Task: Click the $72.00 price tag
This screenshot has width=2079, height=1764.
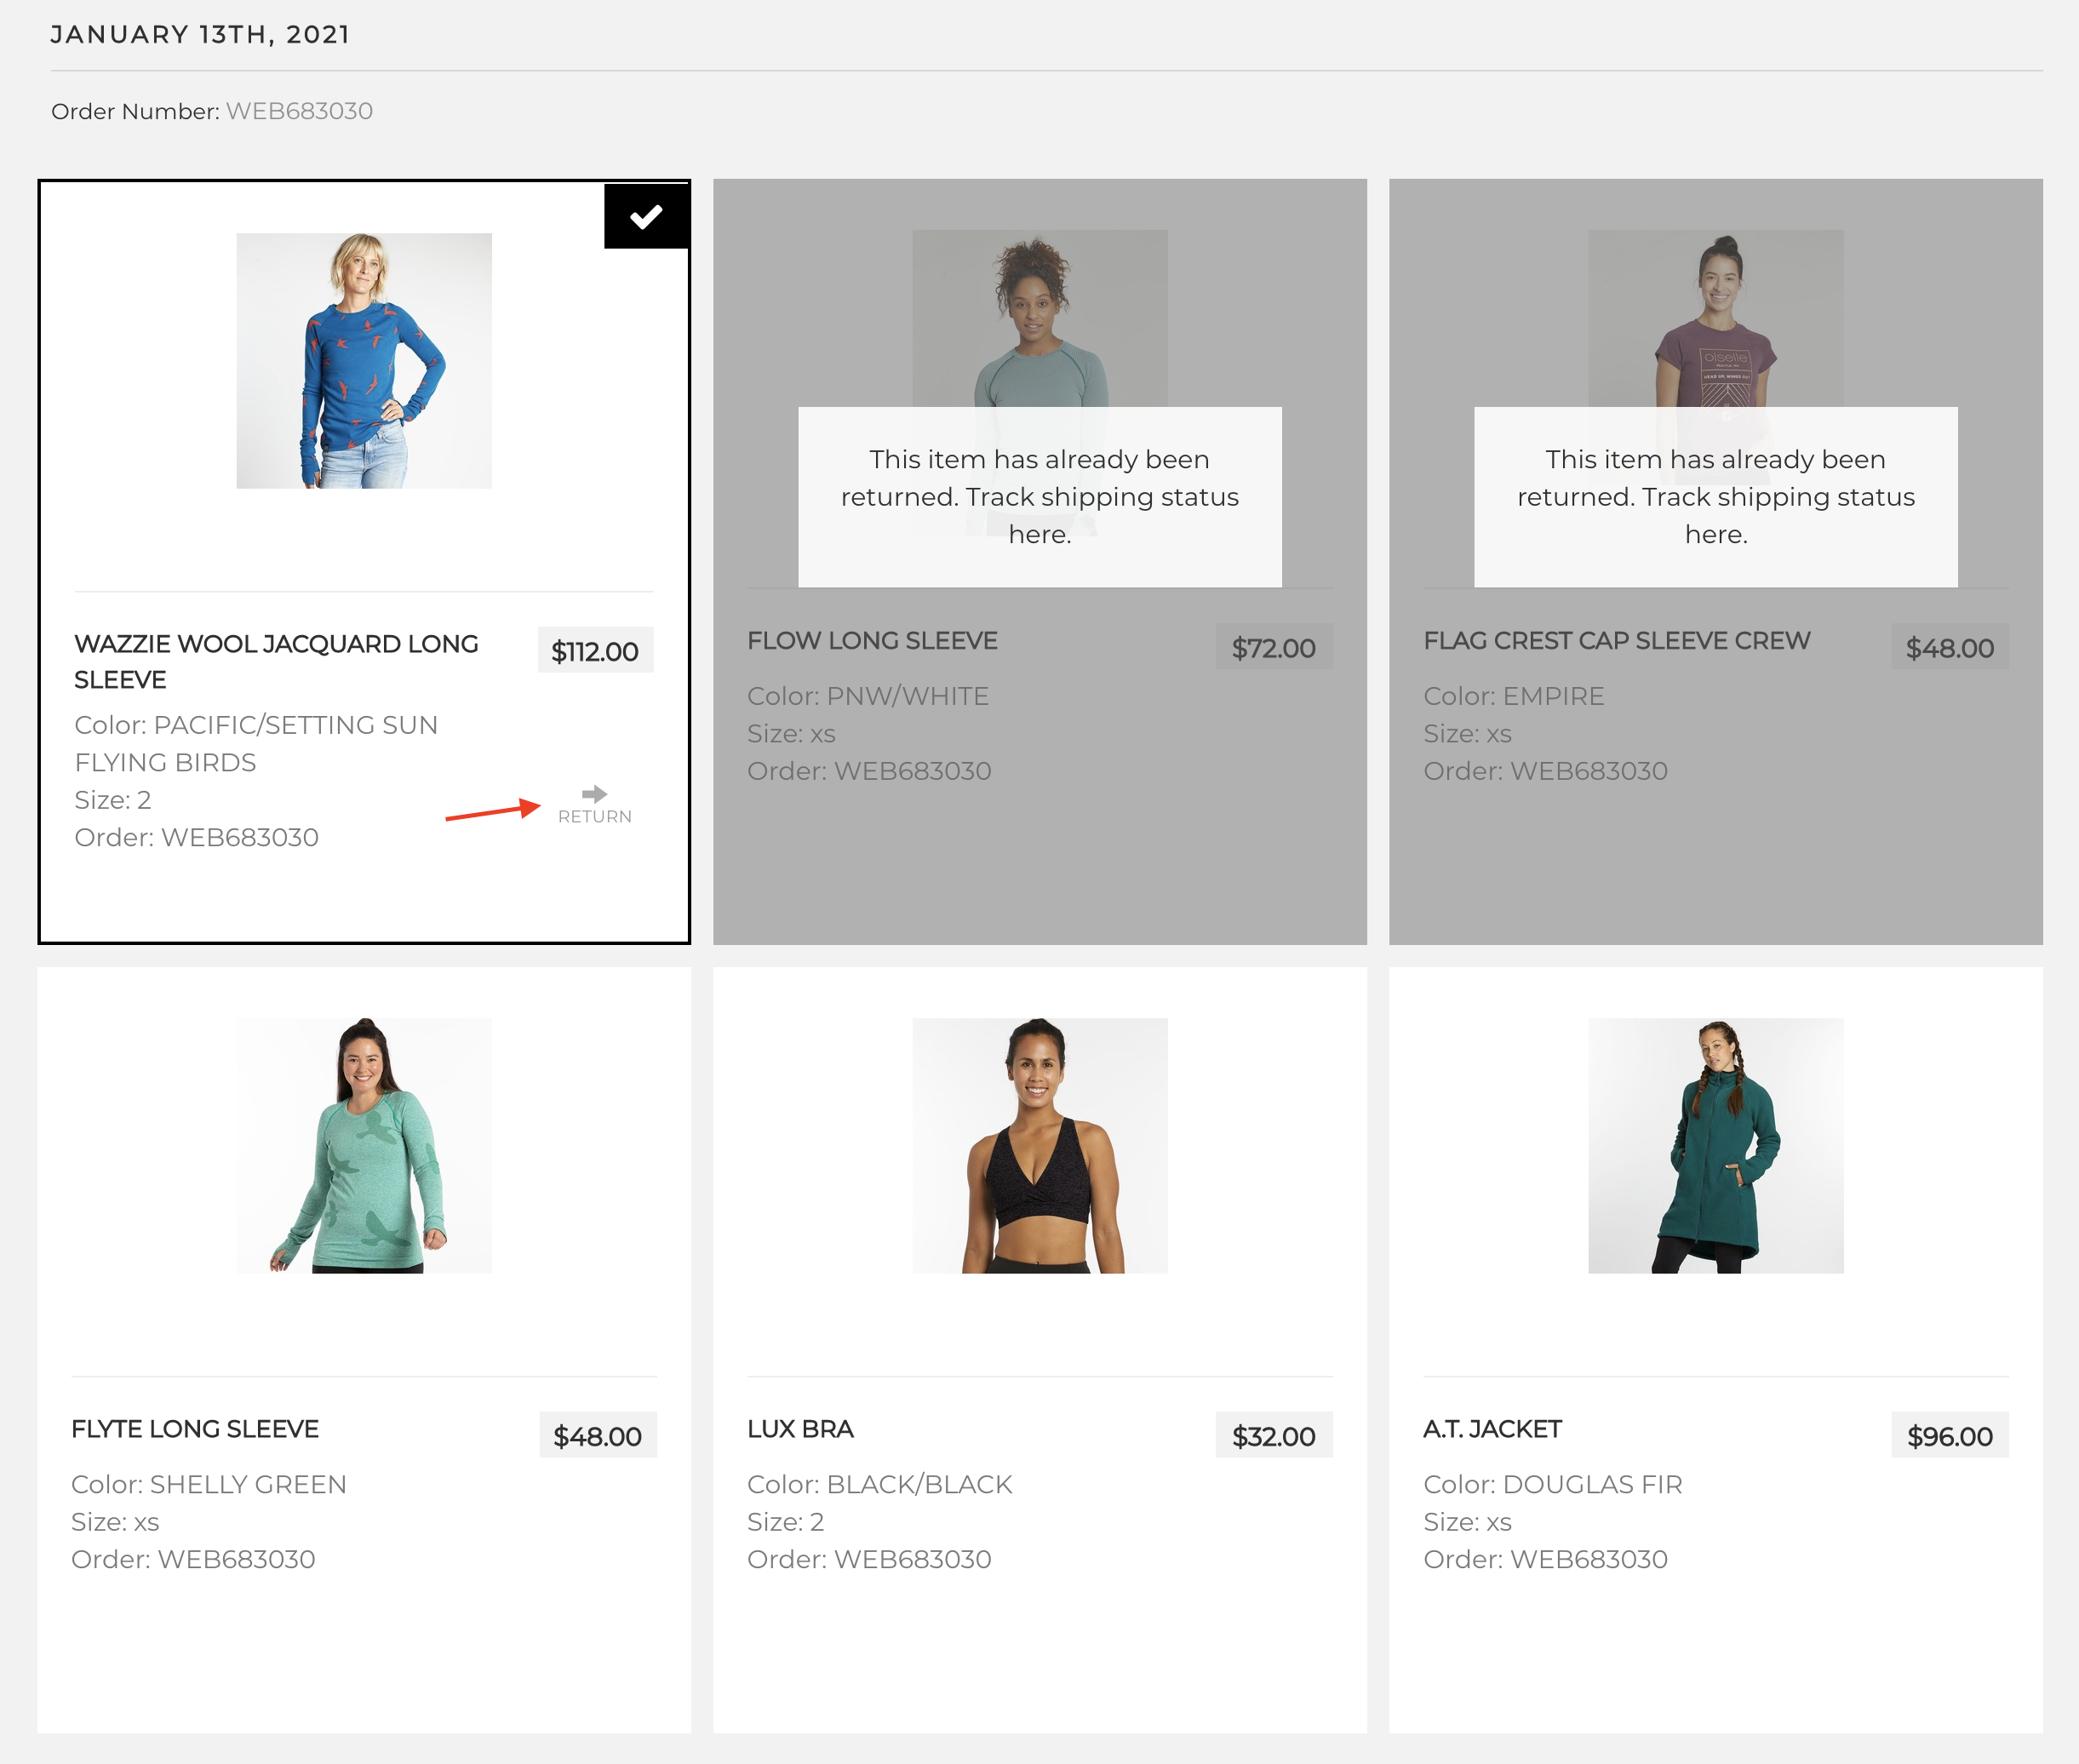Action: coord(1274,648)
